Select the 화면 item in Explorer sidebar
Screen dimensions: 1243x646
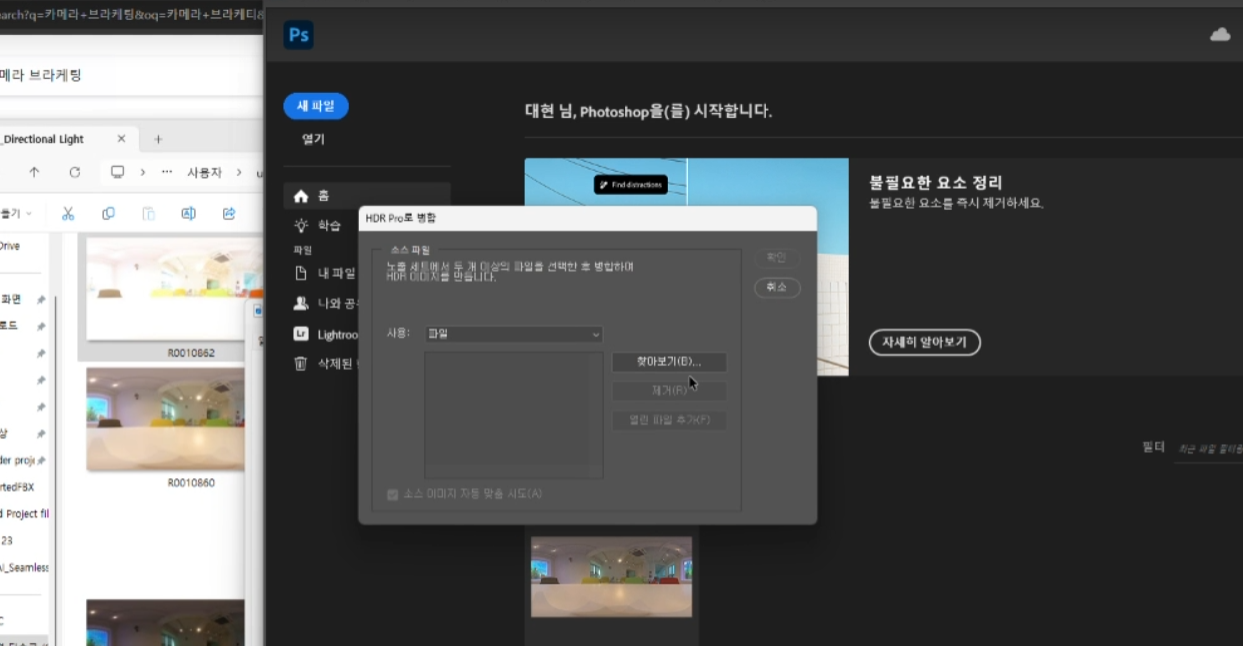click(x=12, y=299)
